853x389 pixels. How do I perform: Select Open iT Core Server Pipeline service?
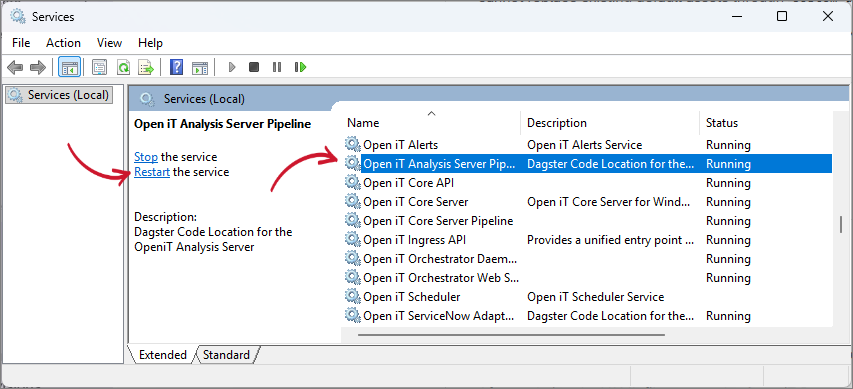[588, 221]
